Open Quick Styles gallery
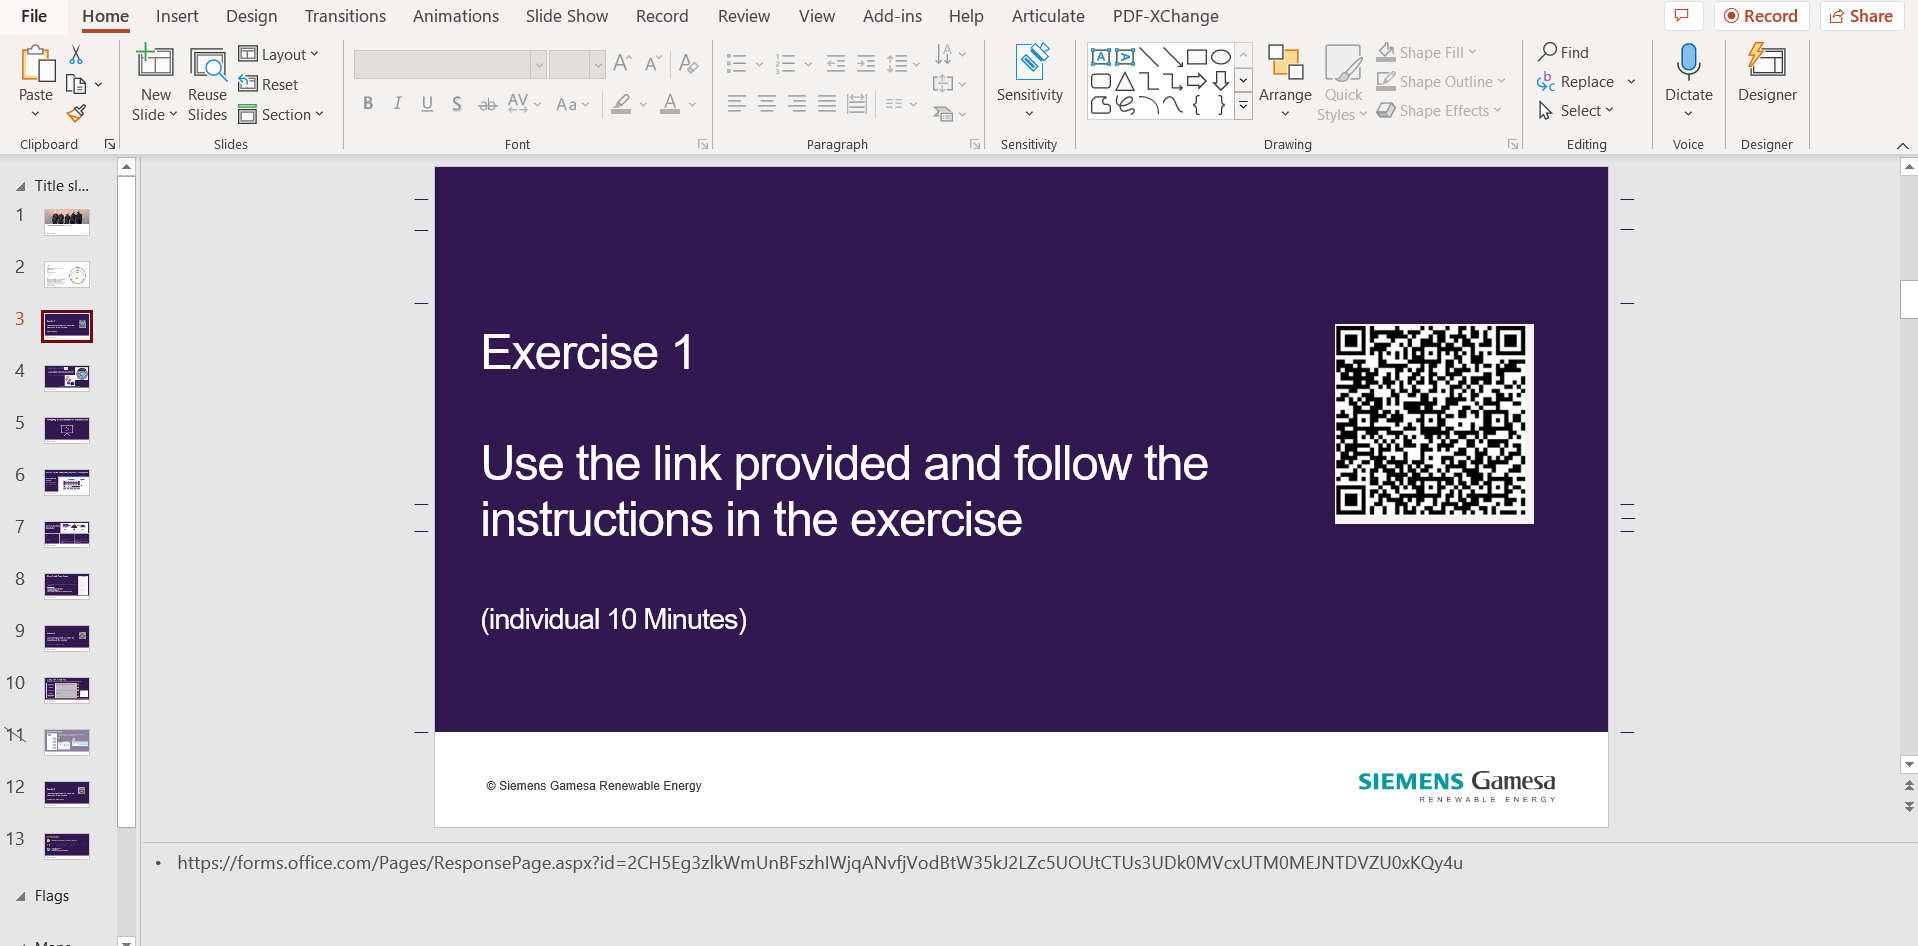Screen dimensions: 1918x946 [x=1342, y=84]
